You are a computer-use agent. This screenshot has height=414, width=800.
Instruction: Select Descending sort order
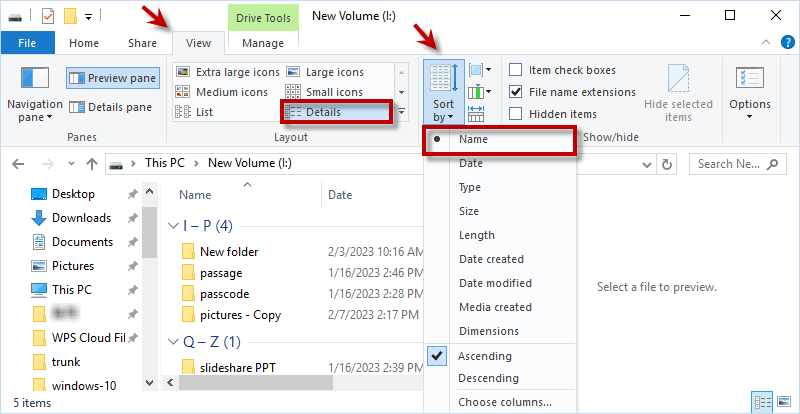click(488, 378)
